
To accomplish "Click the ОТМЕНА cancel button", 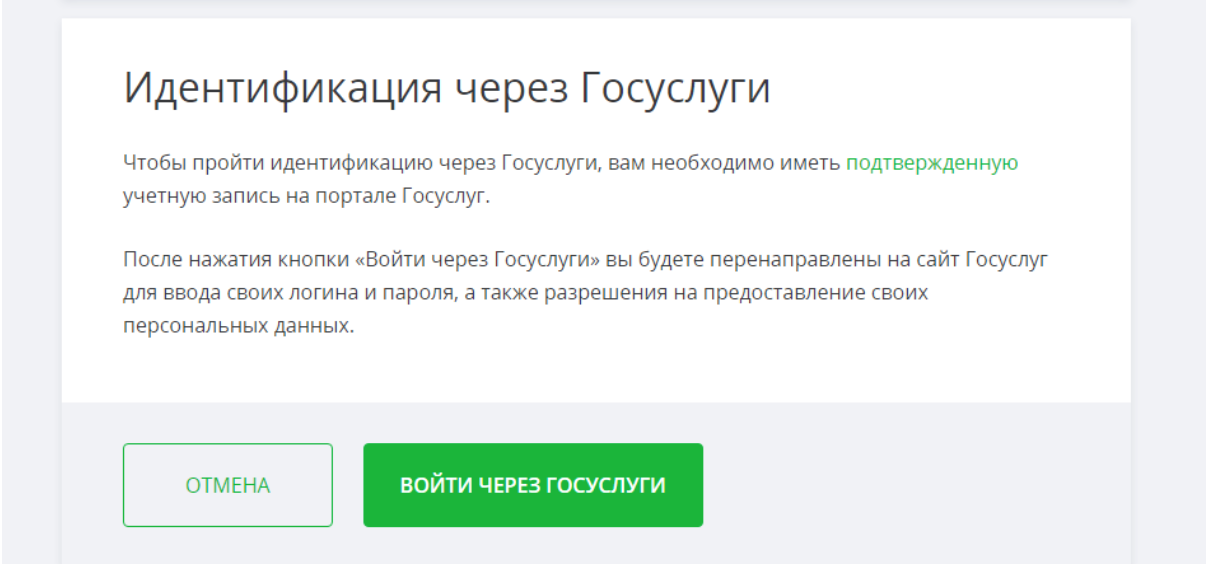I will point(228,485).
